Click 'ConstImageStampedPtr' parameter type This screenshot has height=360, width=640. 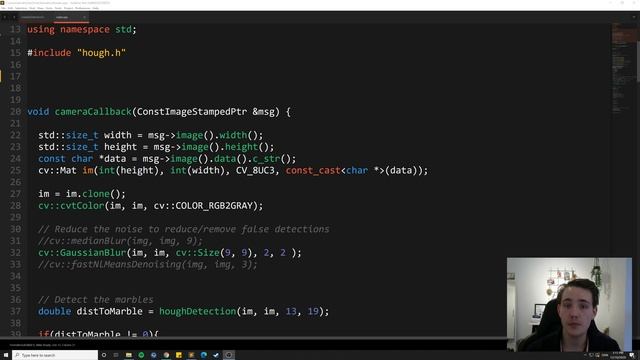pyautogui.click(x=192, y=111)
